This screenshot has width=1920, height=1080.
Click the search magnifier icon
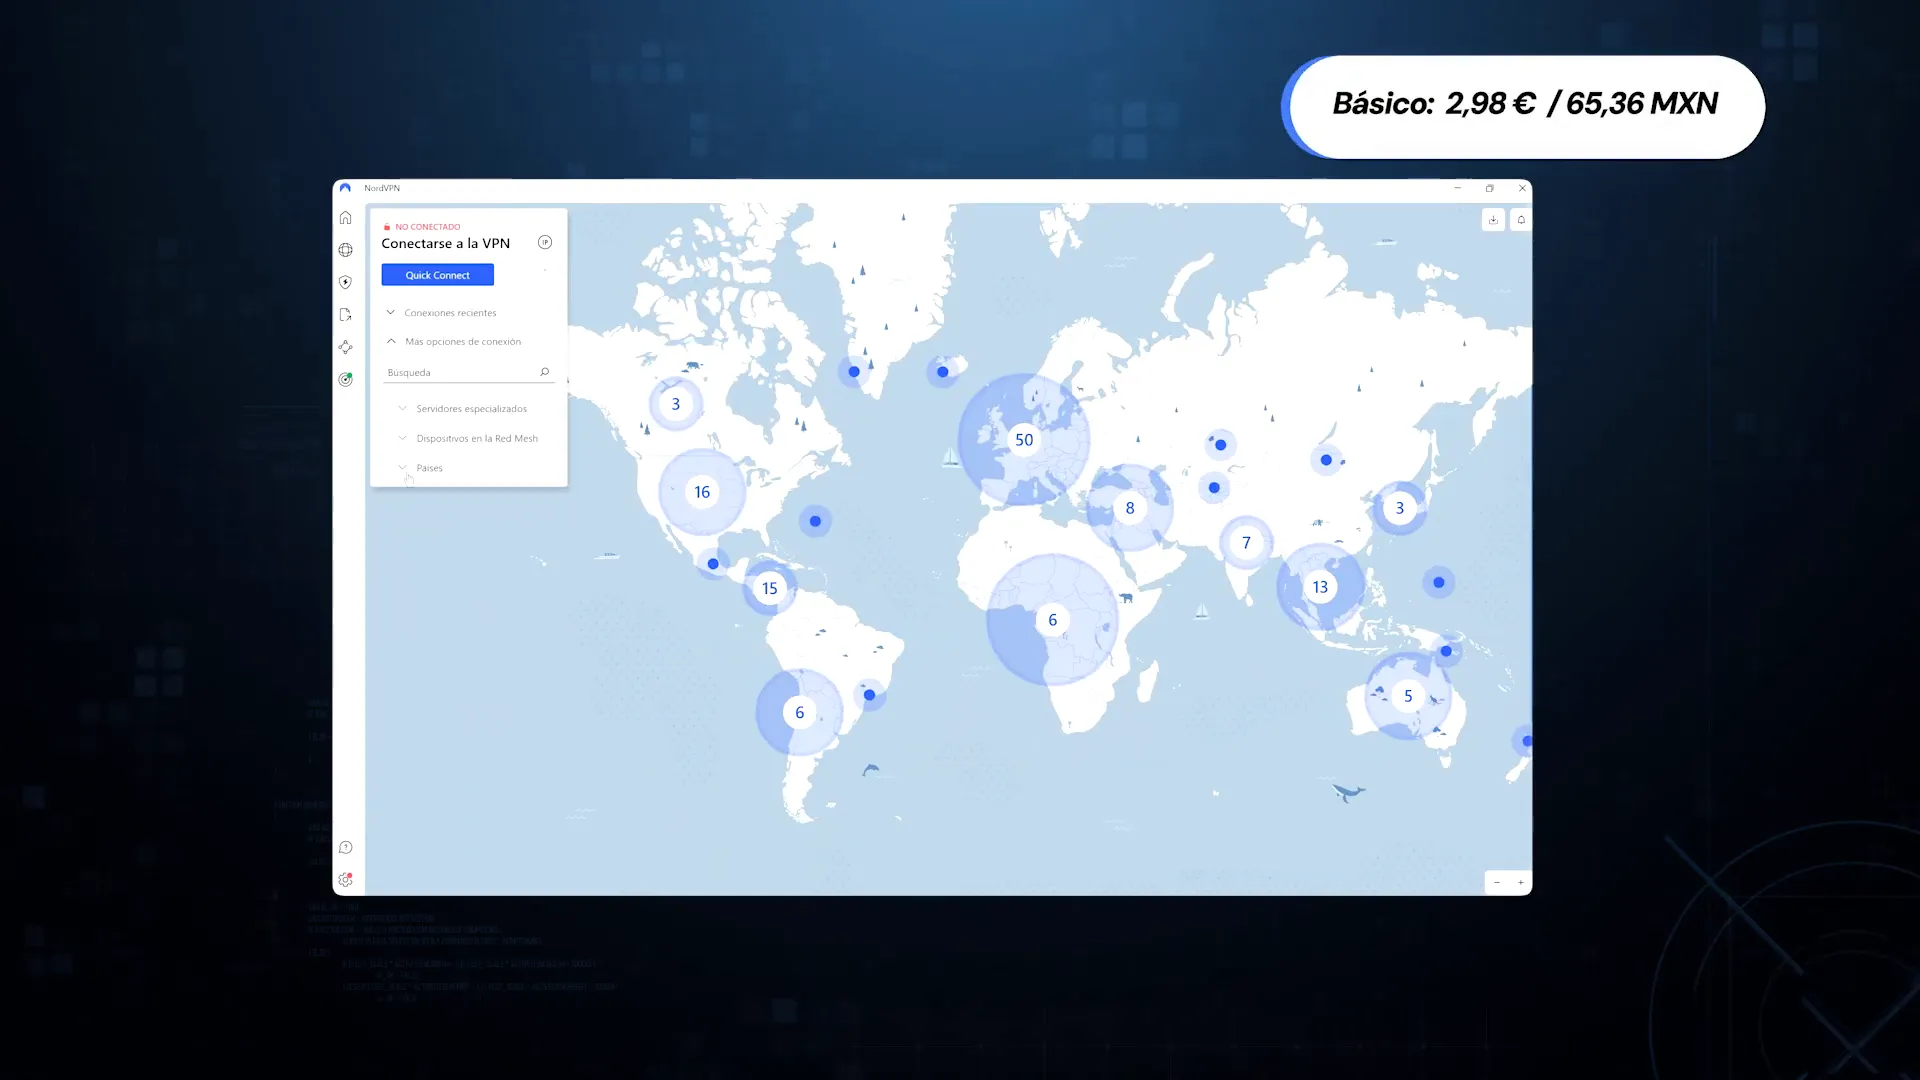coord(545,372)
